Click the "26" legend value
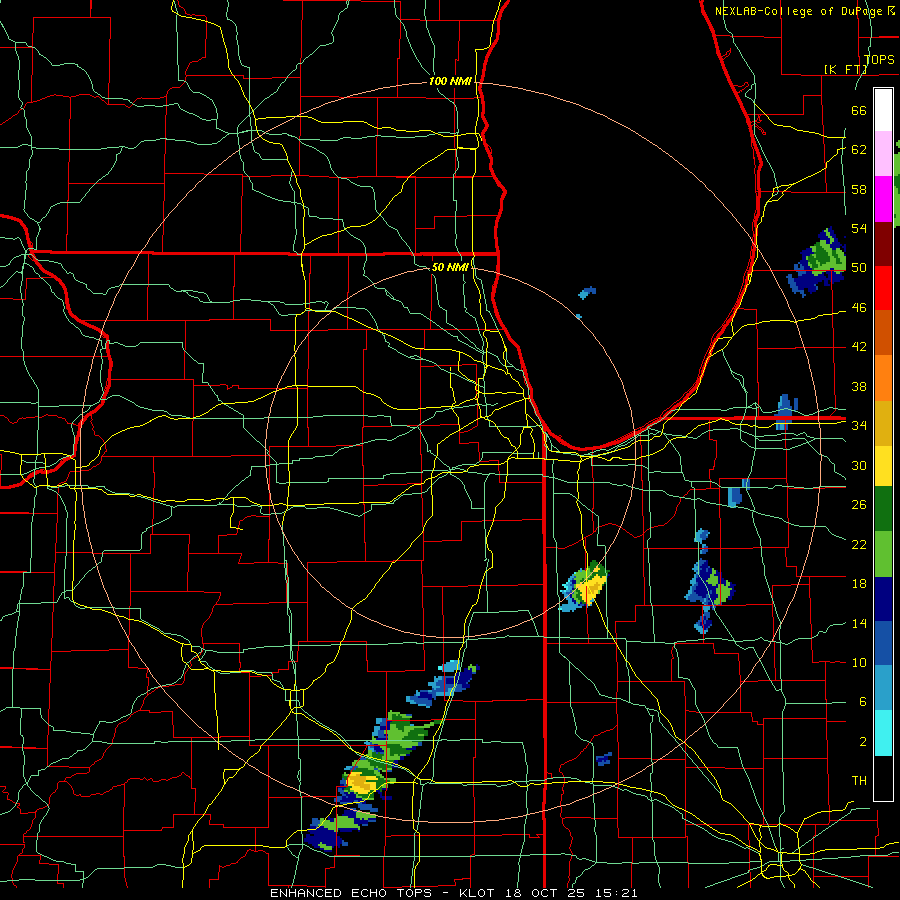Image resolution: width=900 pixels, height=900 pixels. tap(859, 505)
